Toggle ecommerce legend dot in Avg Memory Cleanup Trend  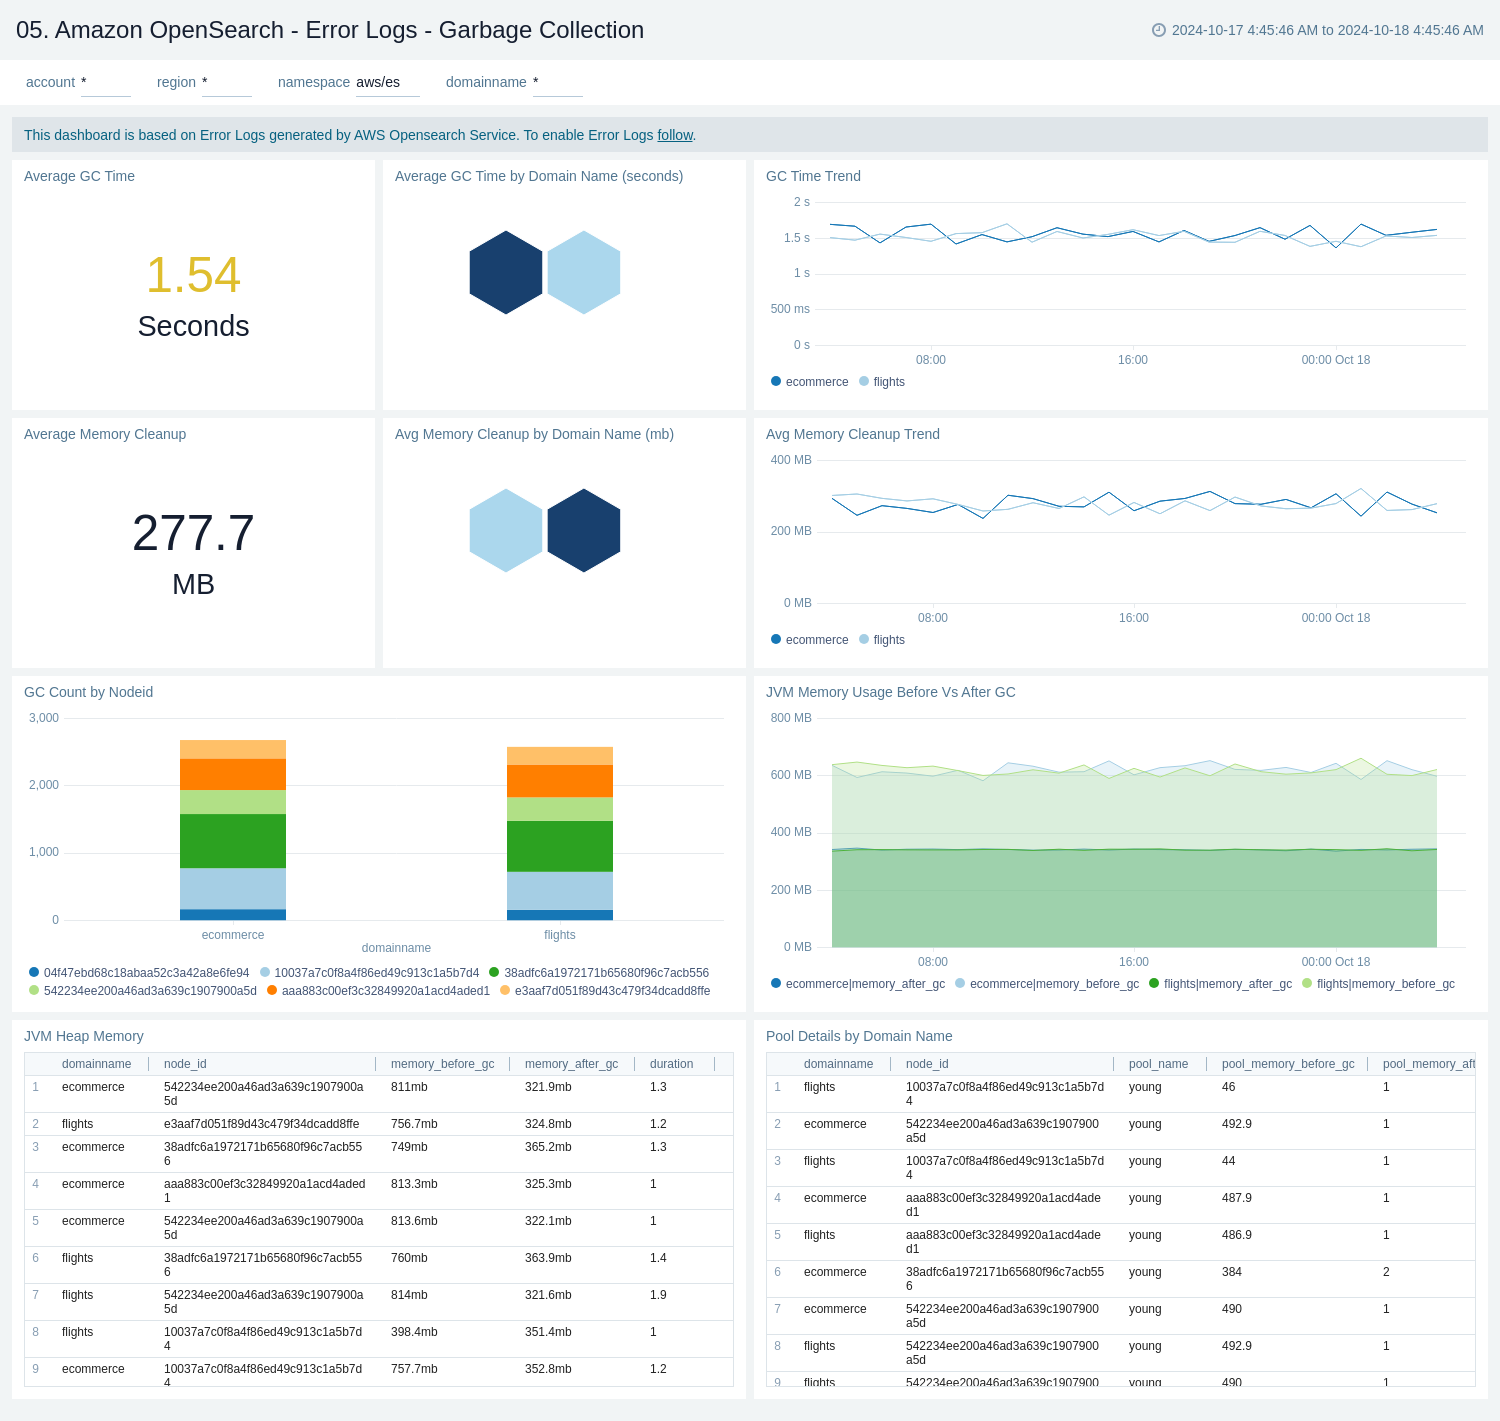tap(776, 639)
